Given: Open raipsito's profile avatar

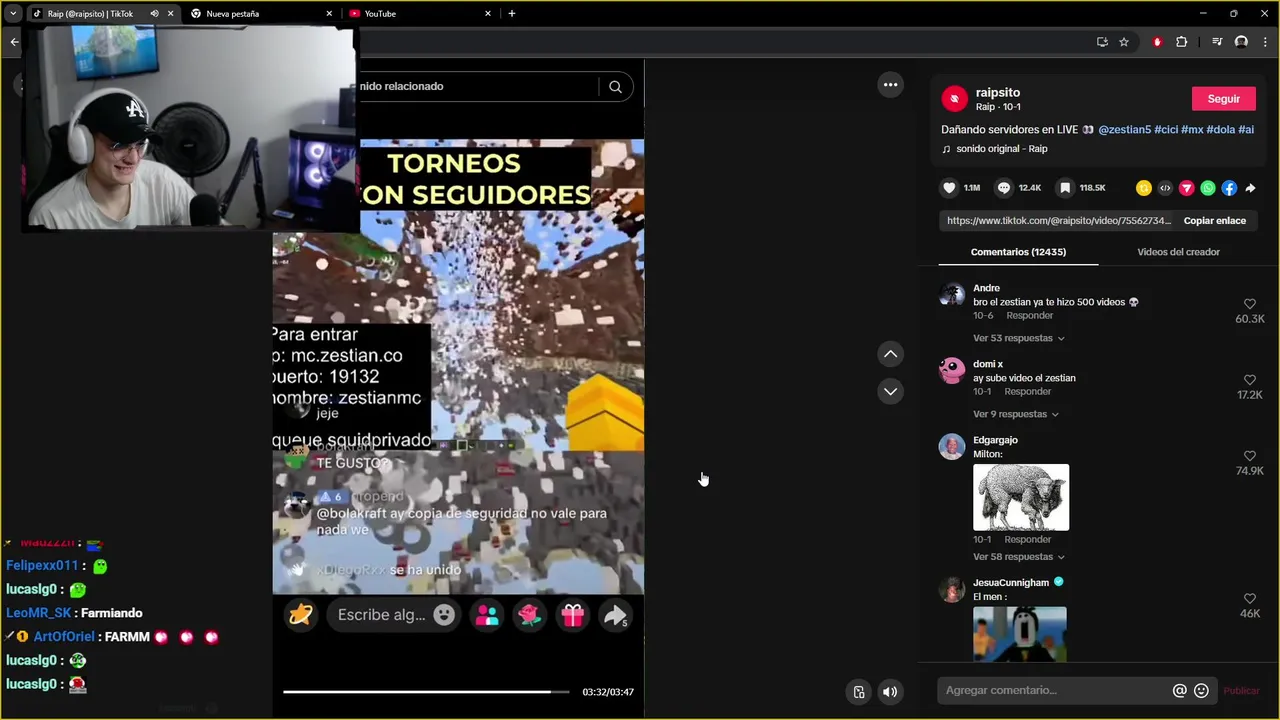Looking at the screenshot, I should click(x=954, y=98).
